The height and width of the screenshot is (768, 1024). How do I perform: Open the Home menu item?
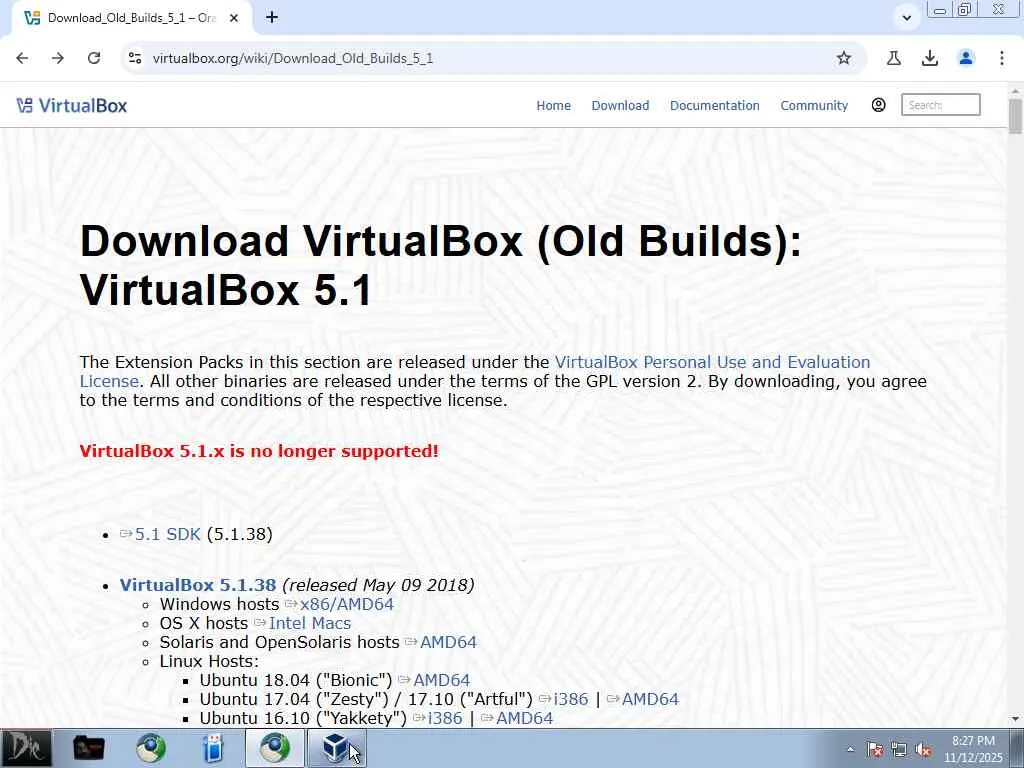pyautogui.click(x=553, y=105)
